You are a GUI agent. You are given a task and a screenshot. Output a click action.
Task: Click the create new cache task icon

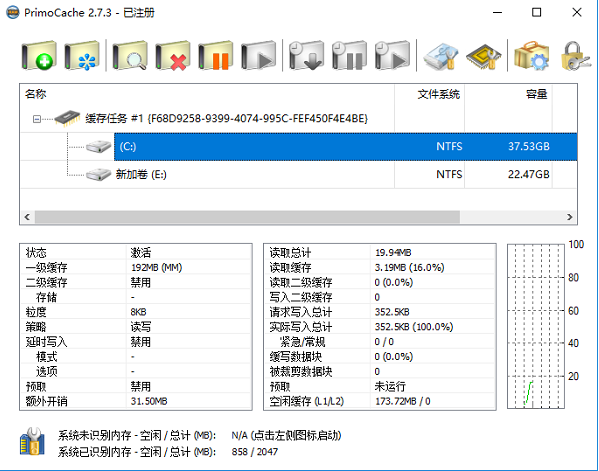(39, 56)
